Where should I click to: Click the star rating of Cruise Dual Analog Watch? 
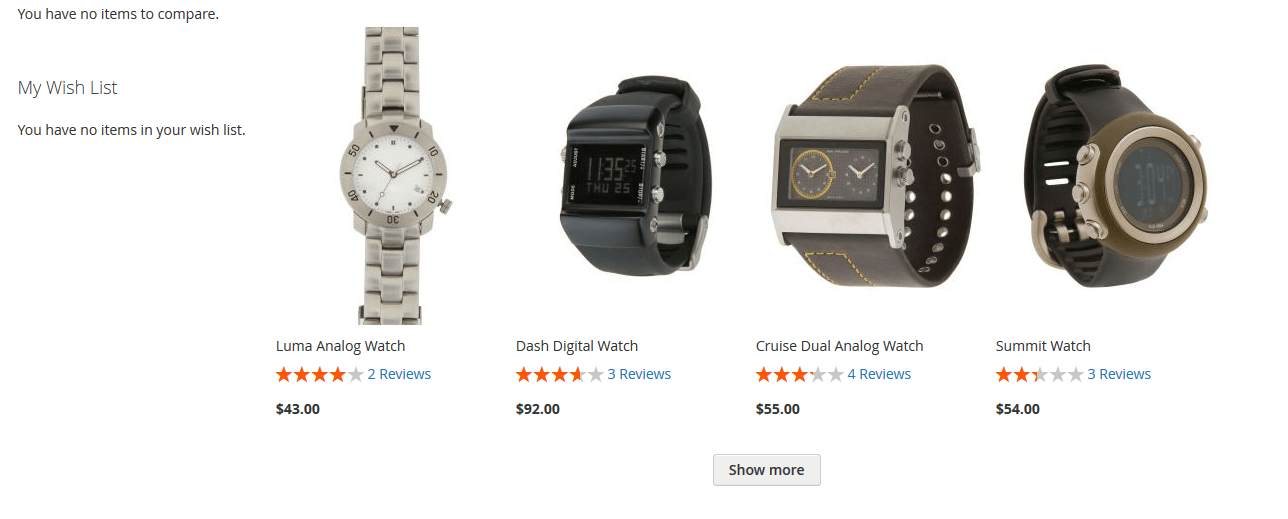pos(800,374)
